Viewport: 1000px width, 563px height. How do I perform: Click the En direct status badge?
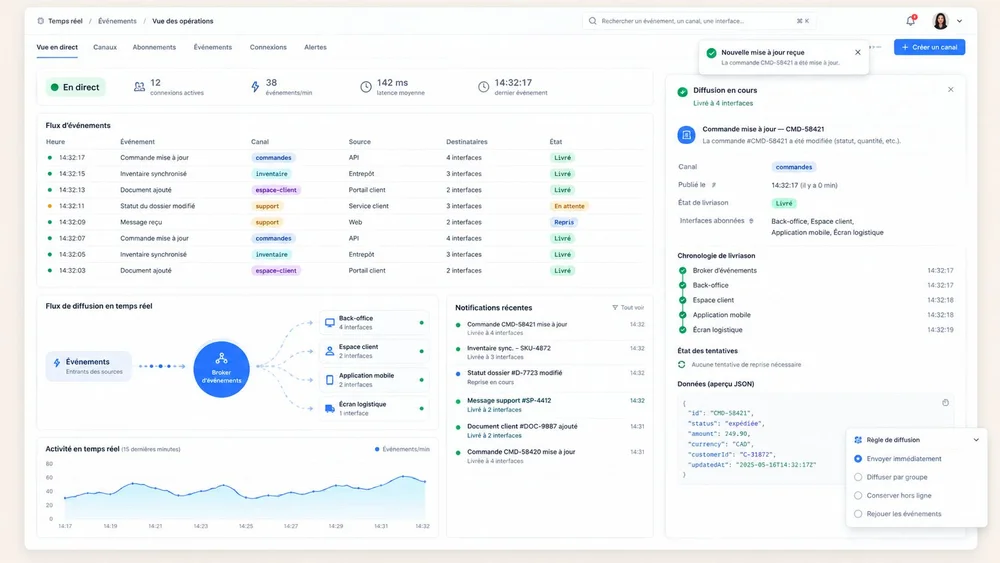[75, 87]
